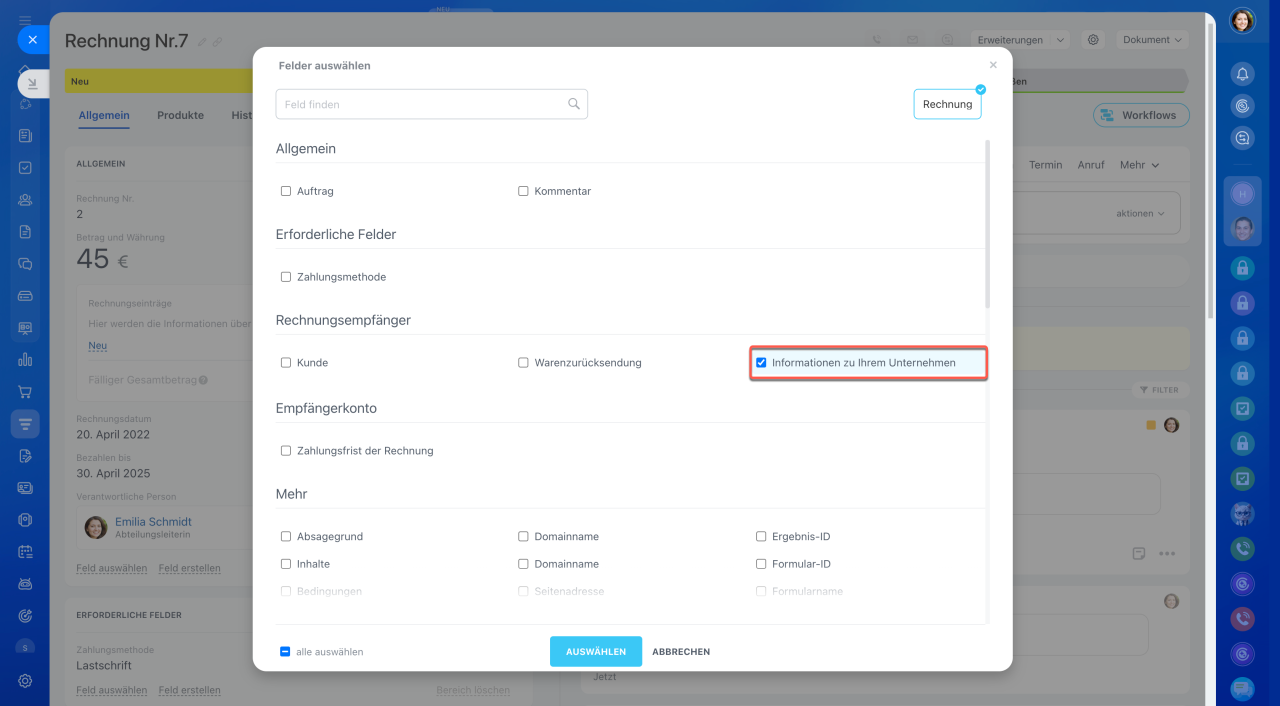The width and height of the screenshot is (1280, 706).
Task: Check the Ergebnis-ID checkbox
Action: tap(761, 537)
